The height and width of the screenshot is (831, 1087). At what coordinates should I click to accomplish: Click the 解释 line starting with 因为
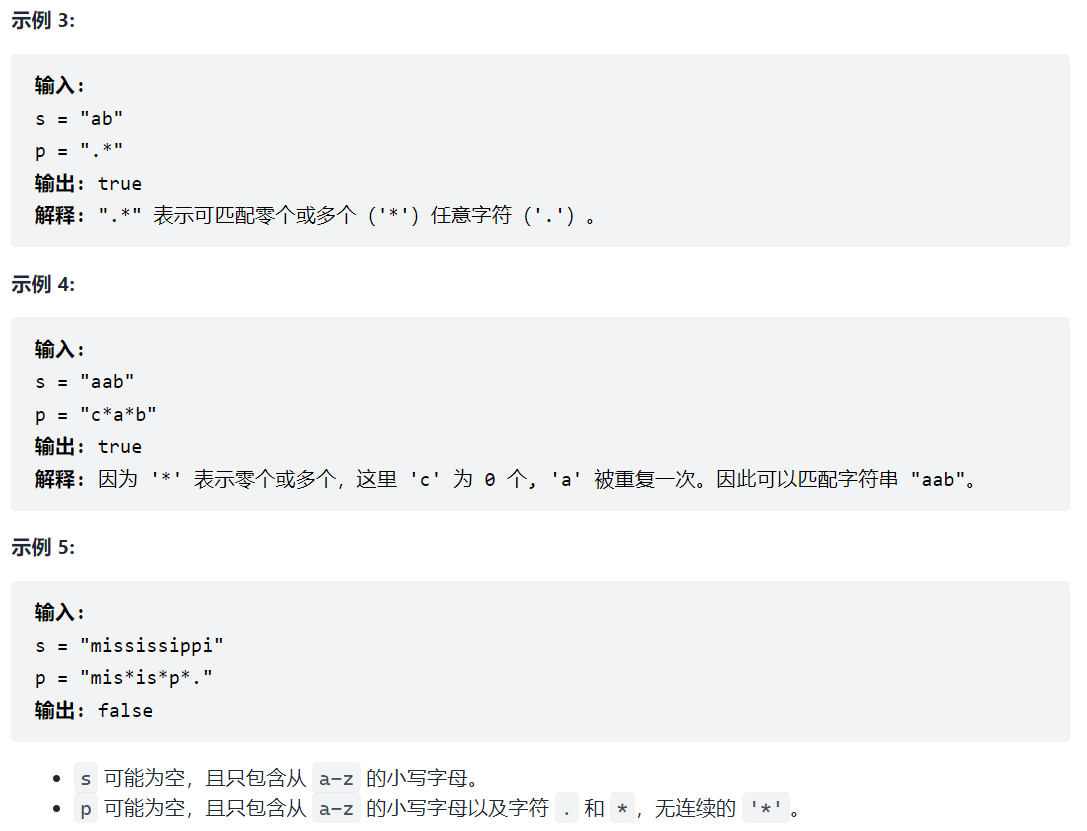(x=505, y=479)
